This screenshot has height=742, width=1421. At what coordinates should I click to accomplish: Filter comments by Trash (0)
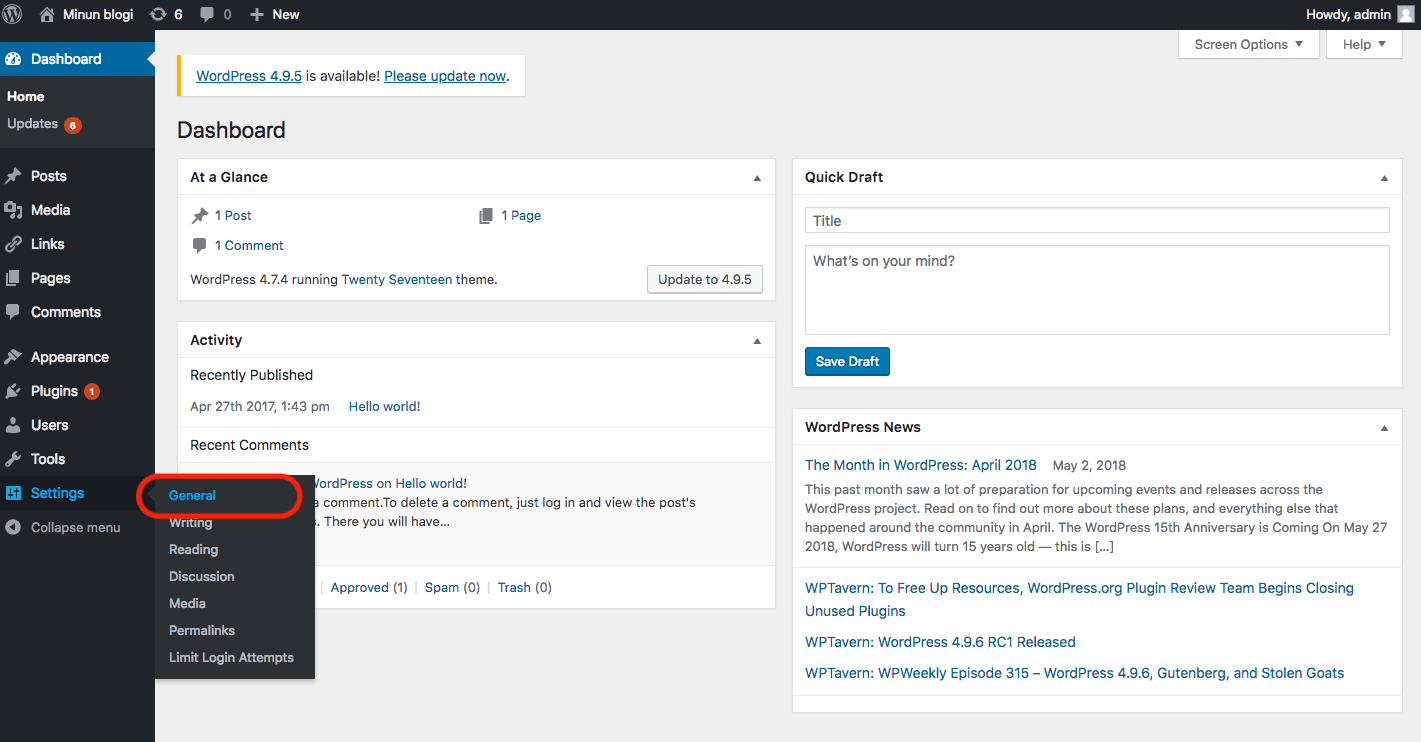point(524,588)
